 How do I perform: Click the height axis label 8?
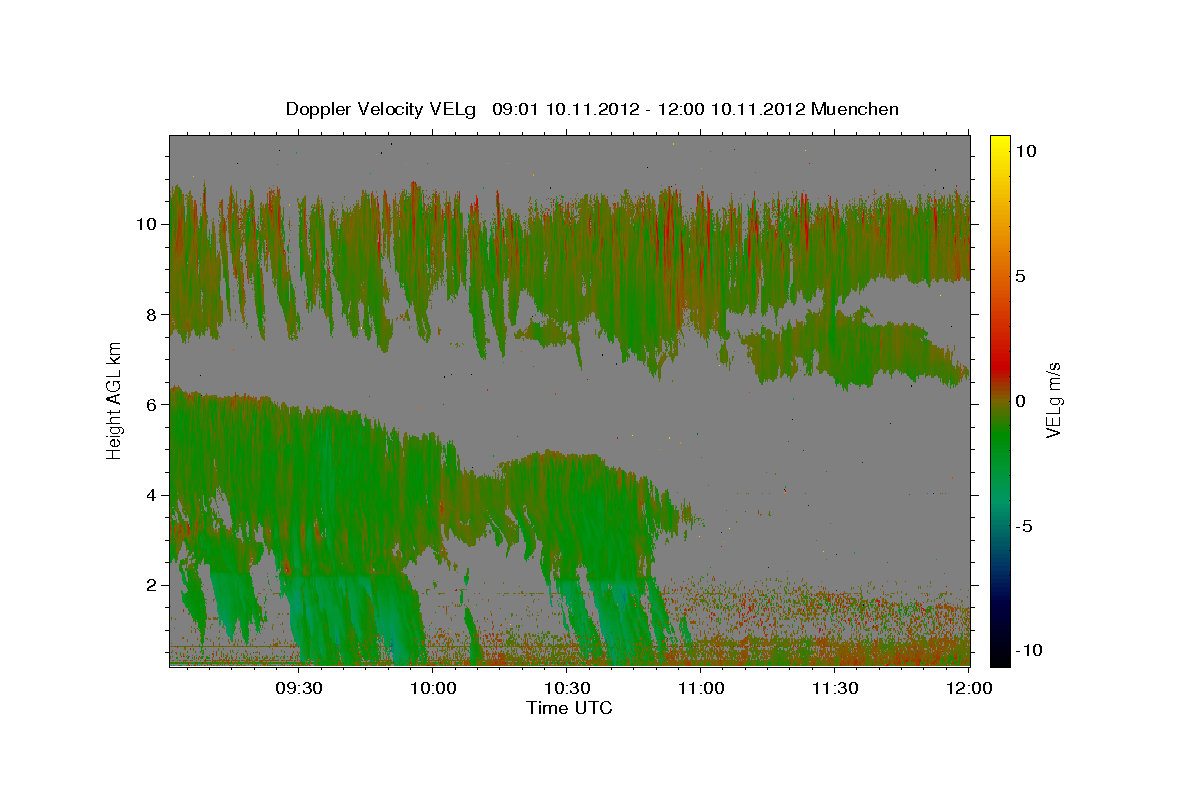(151, 314)
